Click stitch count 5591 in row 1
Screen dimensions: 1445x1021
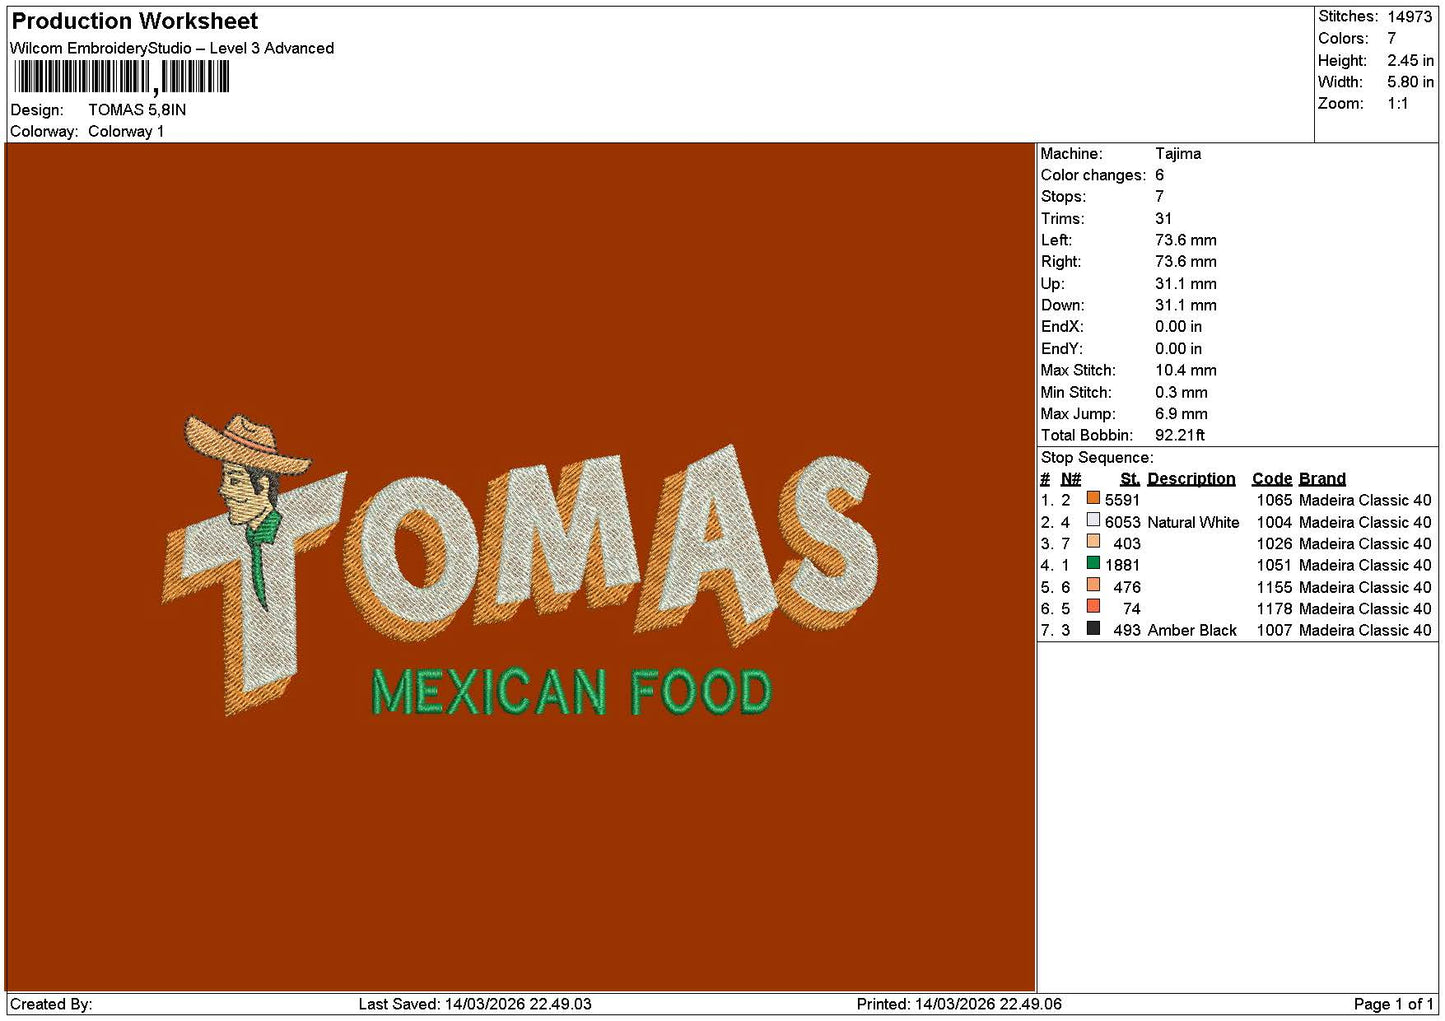click(1122, 500)
